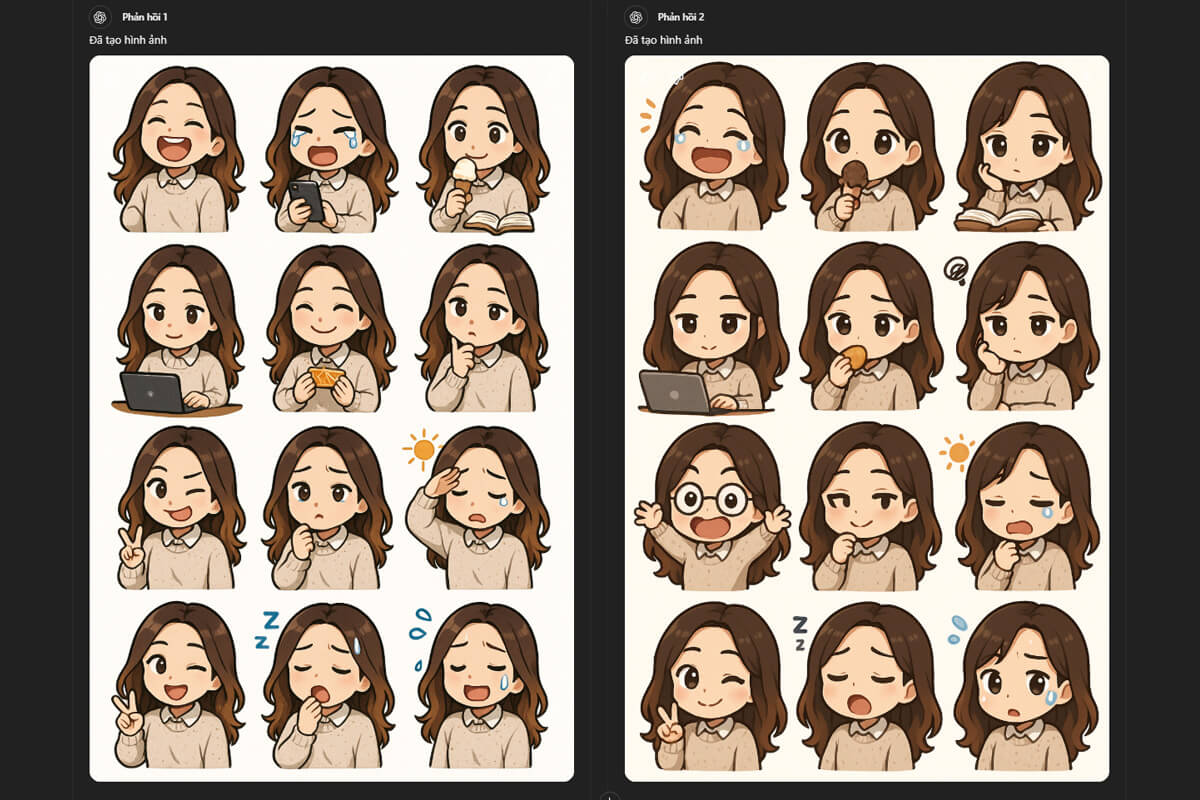Click the laptop sticker in Response 1
Screen dimensions: 1200x800
coord(178,330)
